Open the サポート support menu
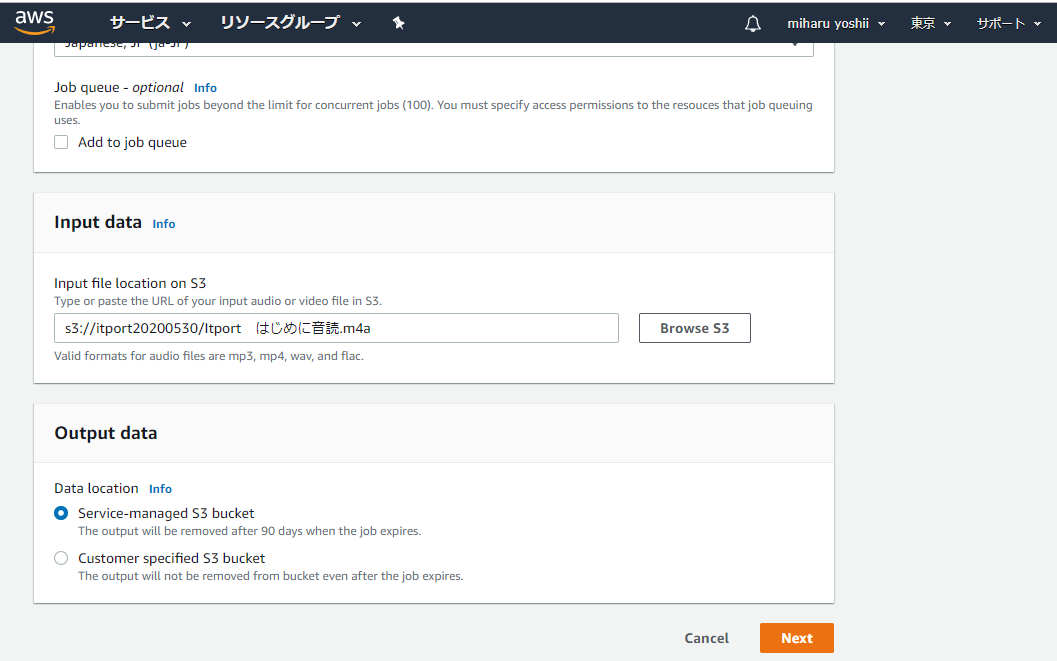Viewport: 1057px width, 661px height. click(x=1008, y=24)
